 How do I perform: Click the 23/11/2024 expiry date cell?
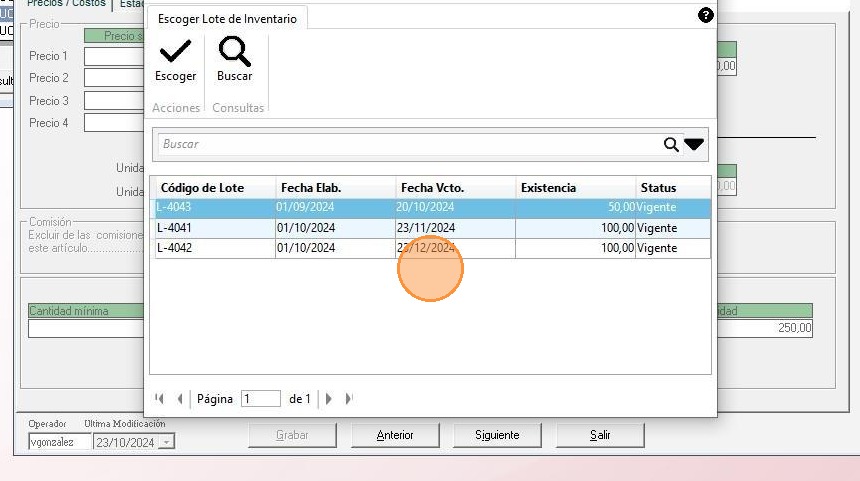455,228
